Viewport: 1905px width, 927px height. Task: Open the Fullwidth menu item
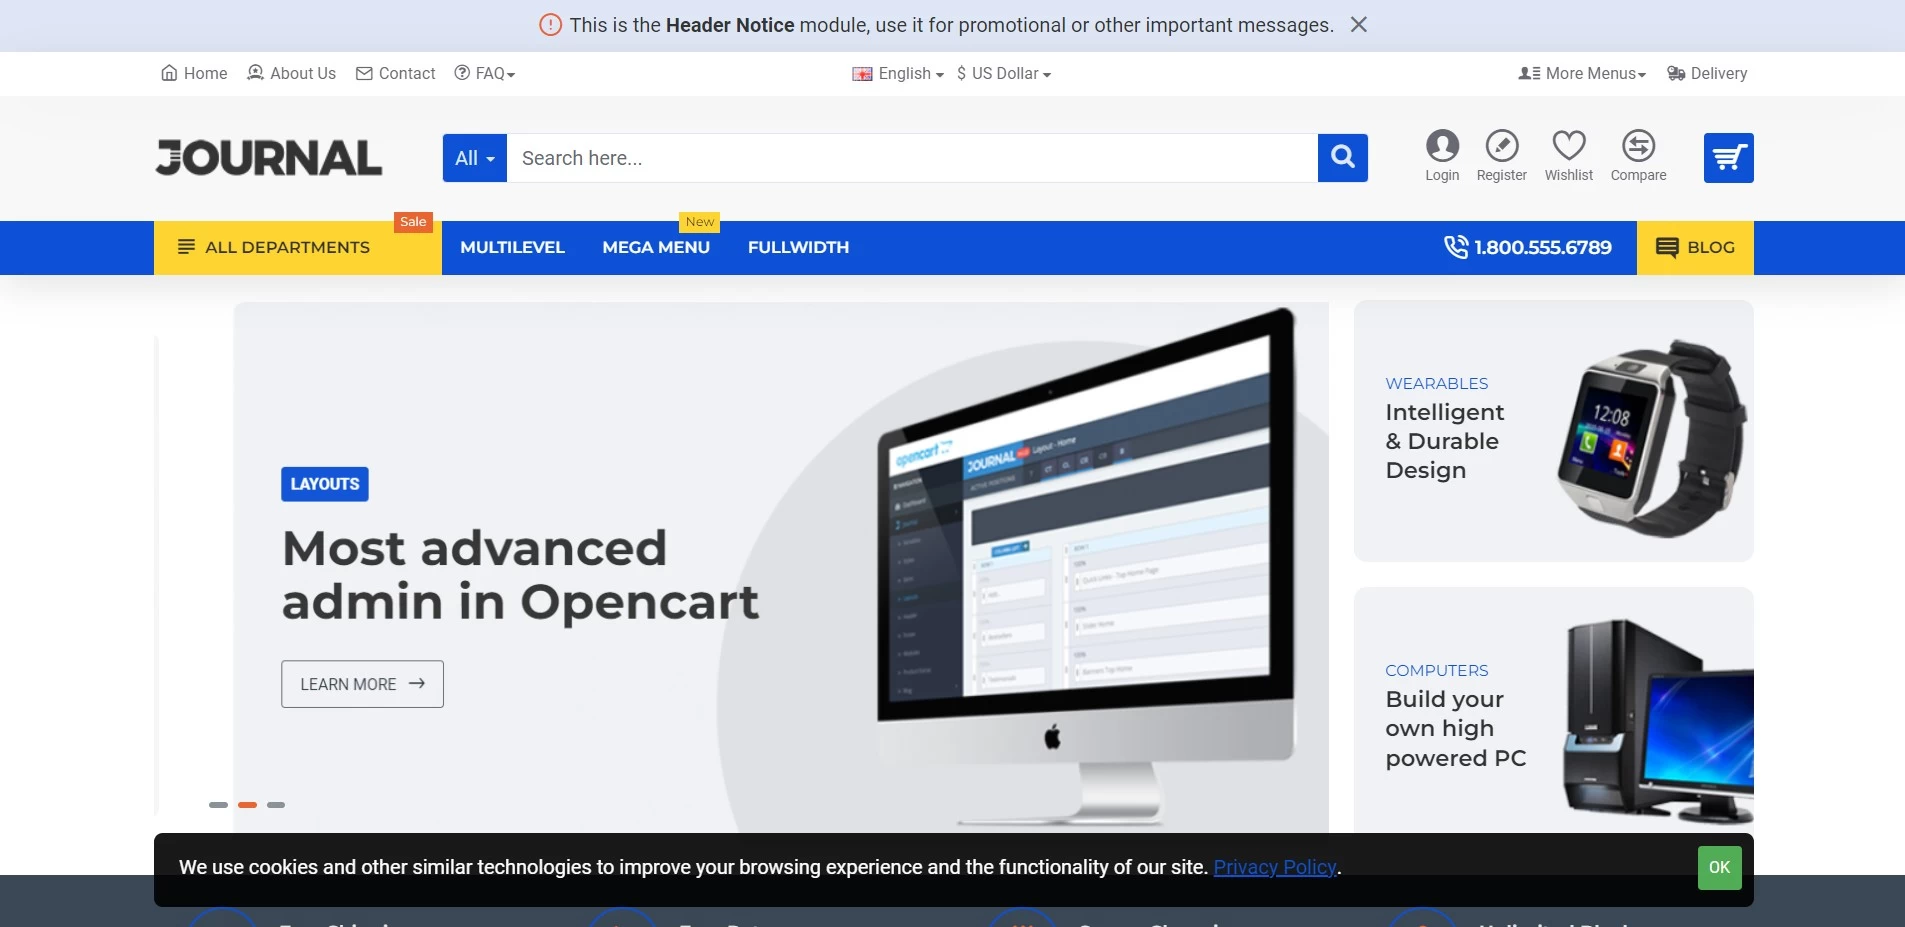point(798,247)
